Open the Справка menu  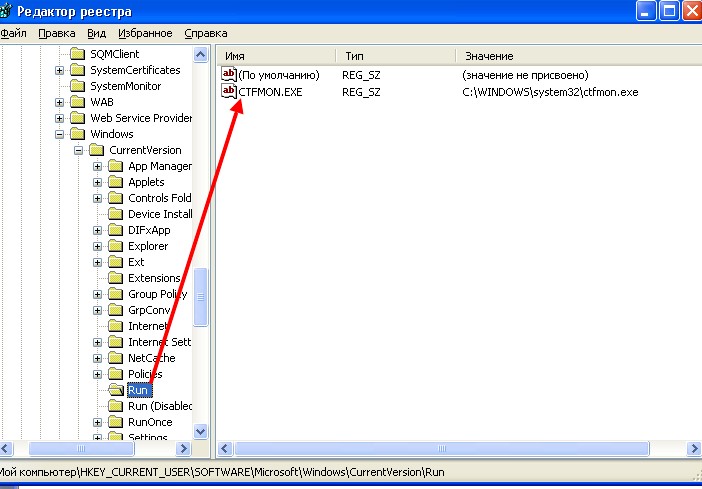point(205,34)
